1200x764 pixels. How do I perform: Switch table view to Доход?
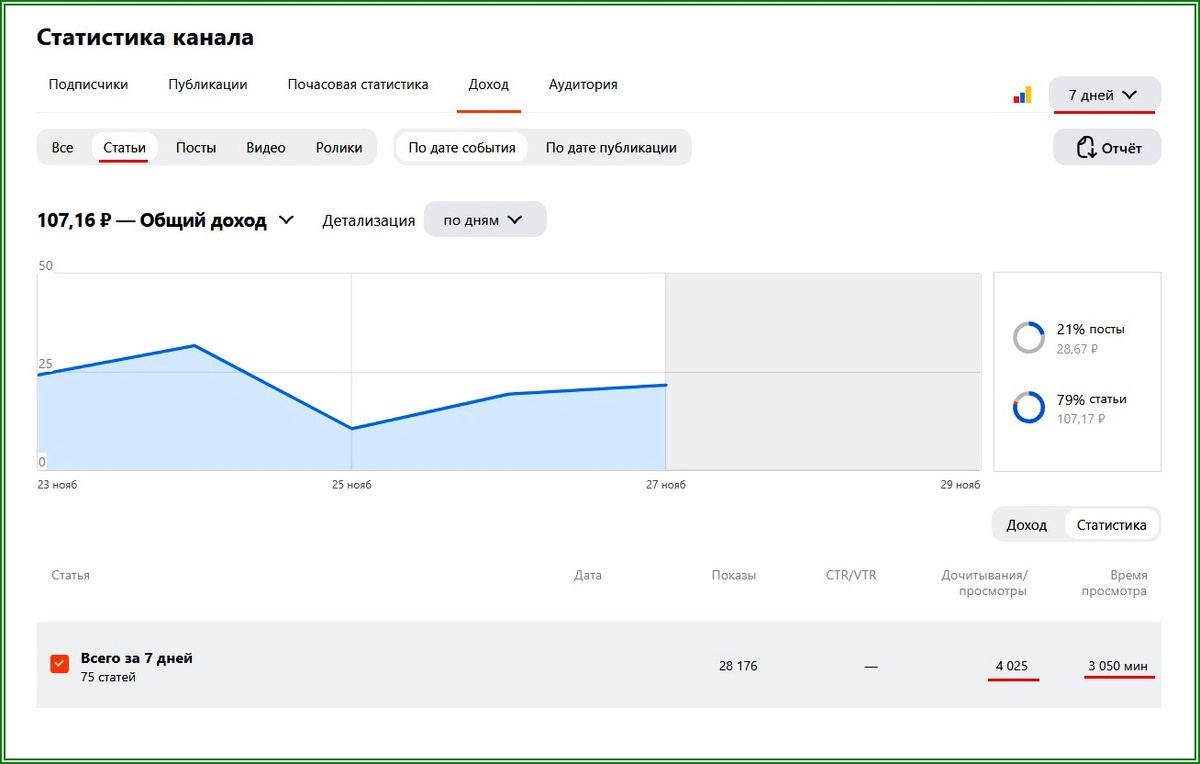(x=1027, y=525)
